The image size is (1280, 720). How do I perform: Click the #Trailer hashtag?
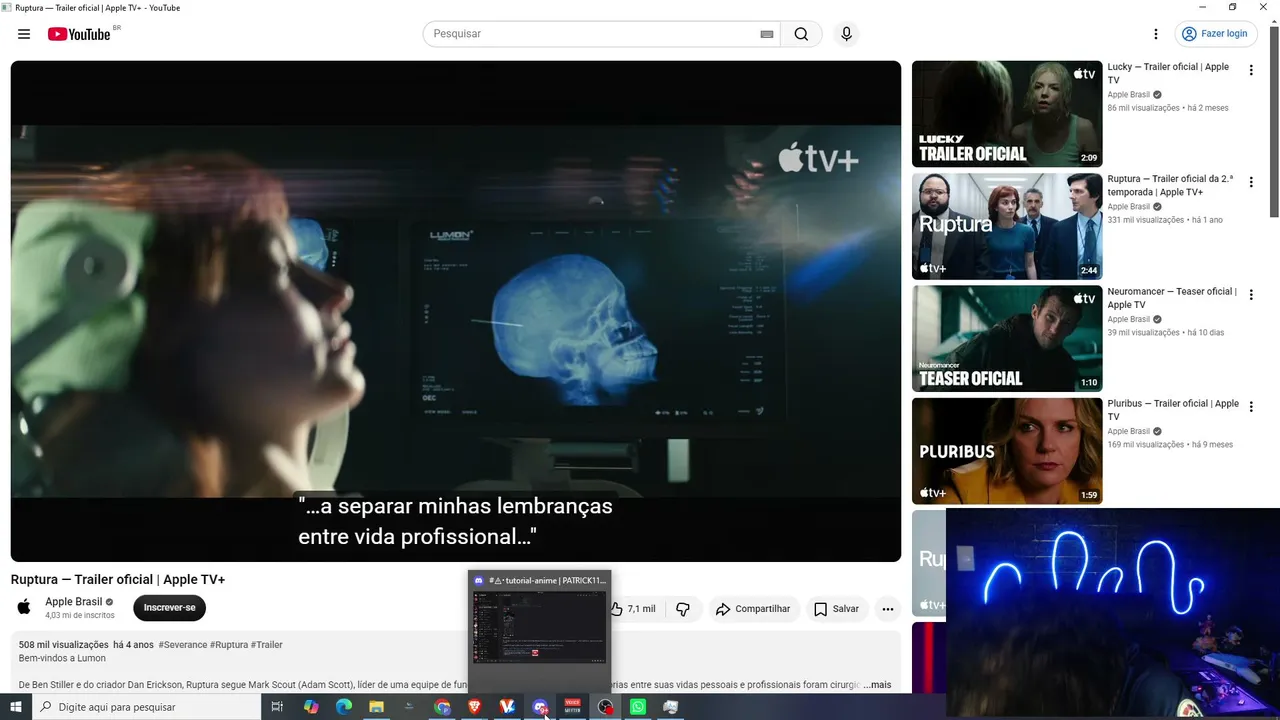point(267,645)
